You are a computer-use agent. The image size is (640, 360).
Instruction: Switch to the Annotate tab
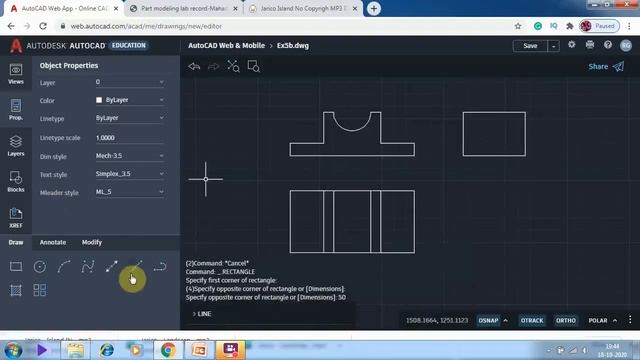(53, 242)
